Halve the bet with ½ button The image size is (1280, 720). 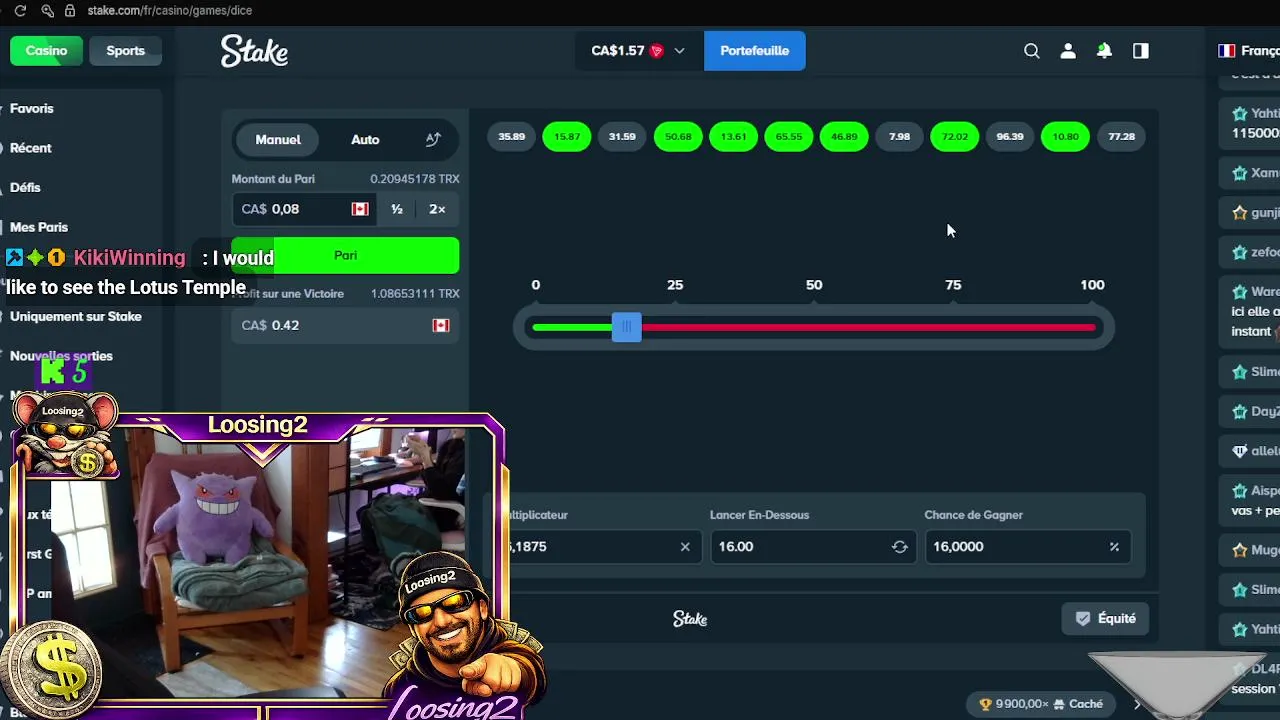point(397,209)
